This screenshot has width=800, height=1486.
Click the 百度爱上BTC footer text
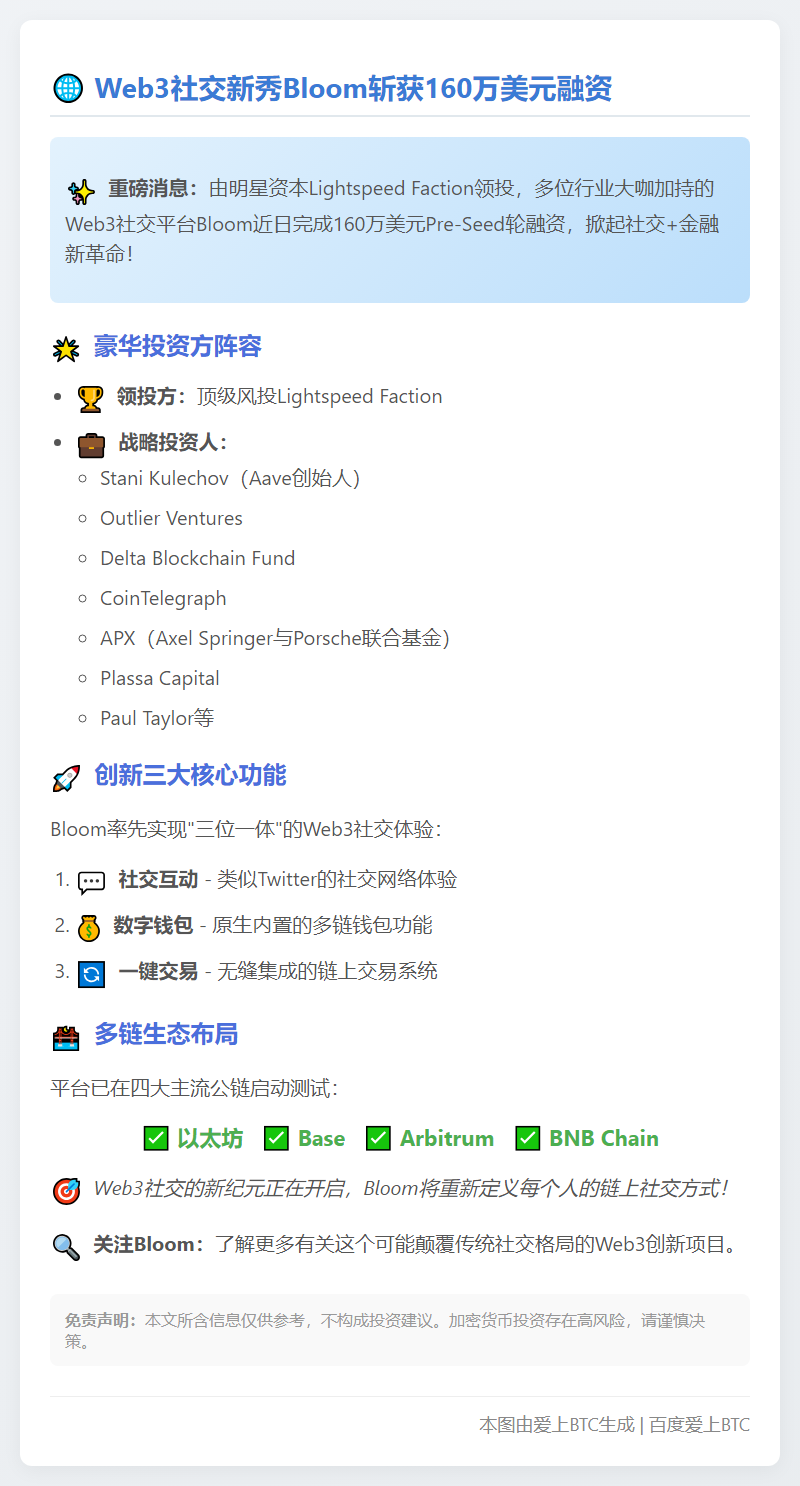pos(699,1425)
